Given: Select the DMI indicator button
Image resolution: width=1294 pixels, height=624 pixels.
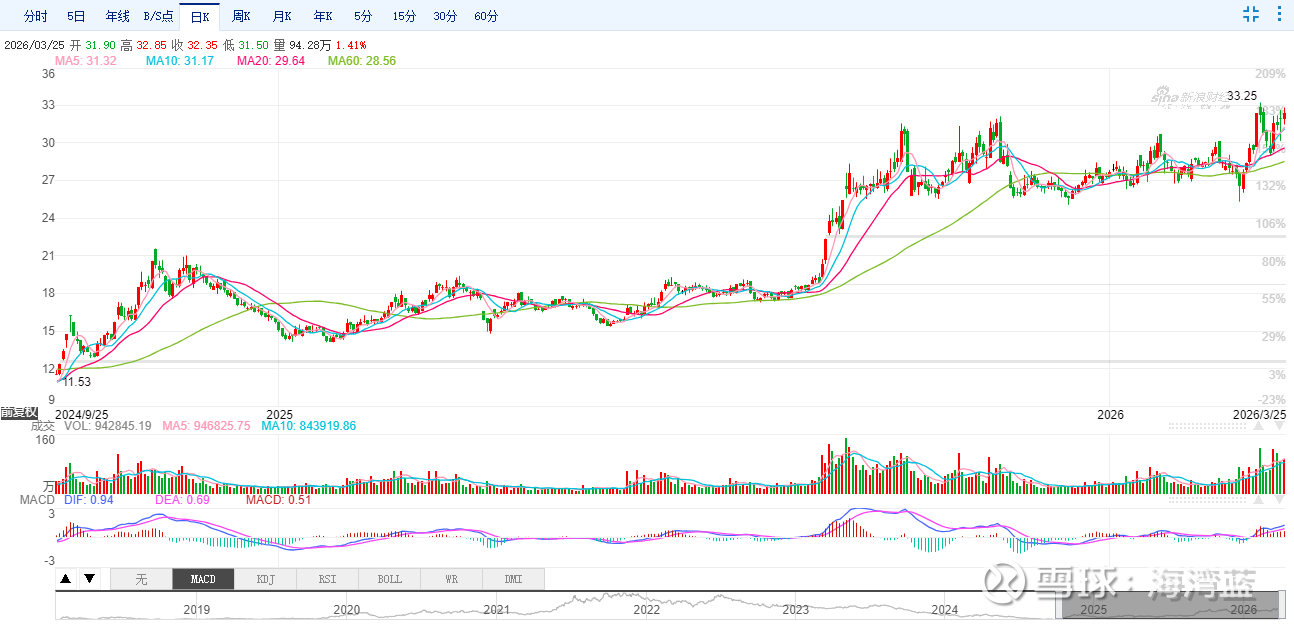Looking at the screenshot, I should point(513,579).
